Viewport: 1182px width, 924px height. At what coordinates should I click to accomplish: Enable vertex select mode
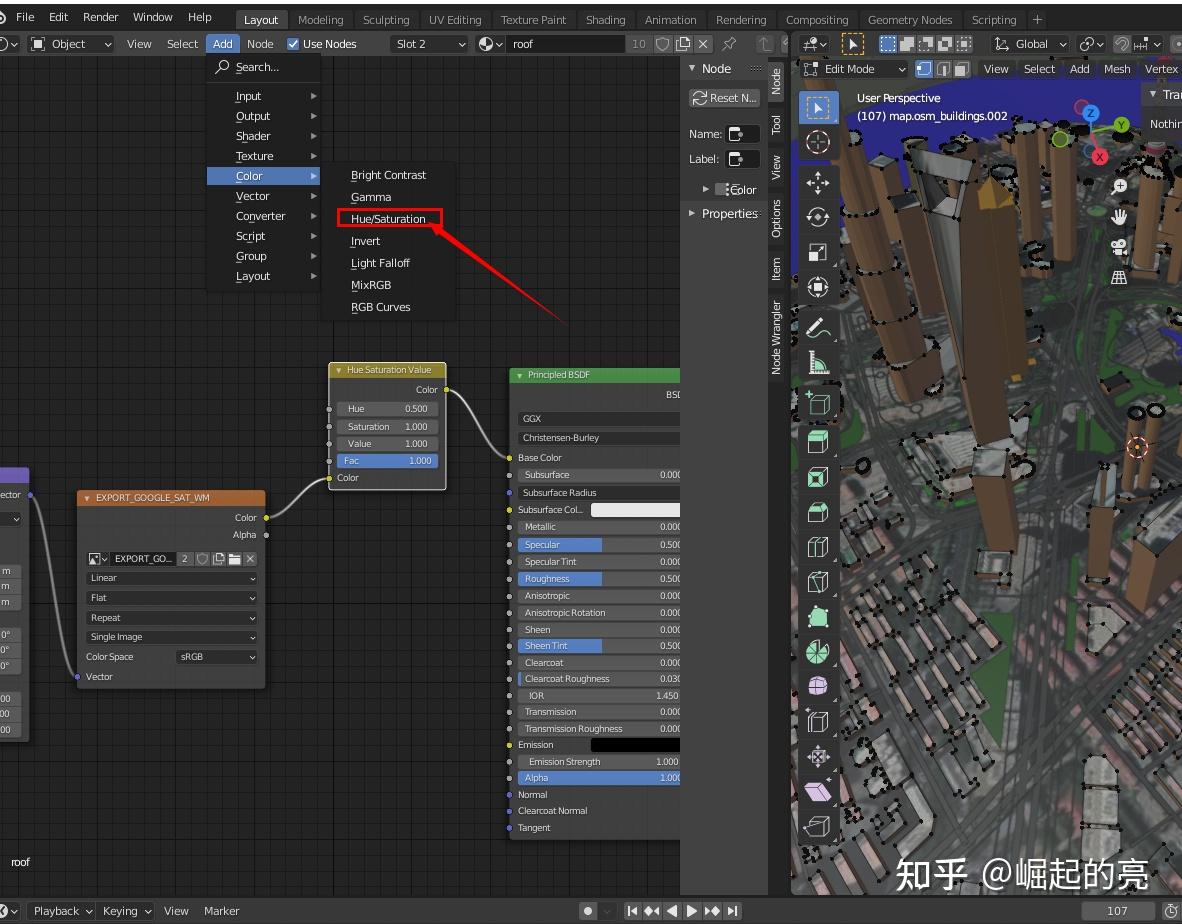[923, 69]
